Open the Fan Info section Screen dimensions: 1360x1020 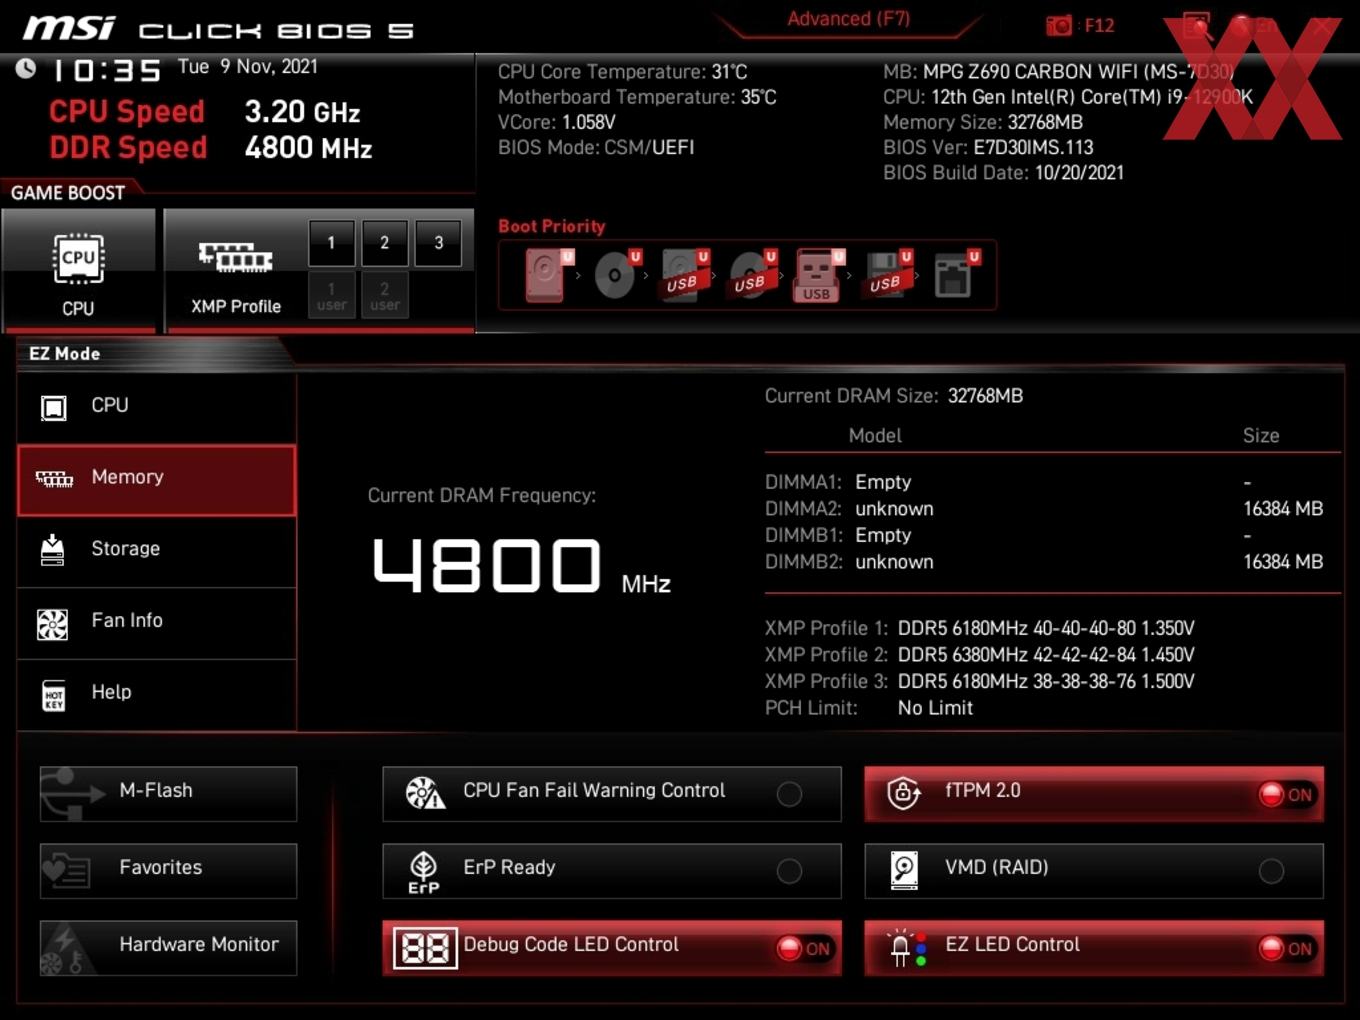(157, 623)
